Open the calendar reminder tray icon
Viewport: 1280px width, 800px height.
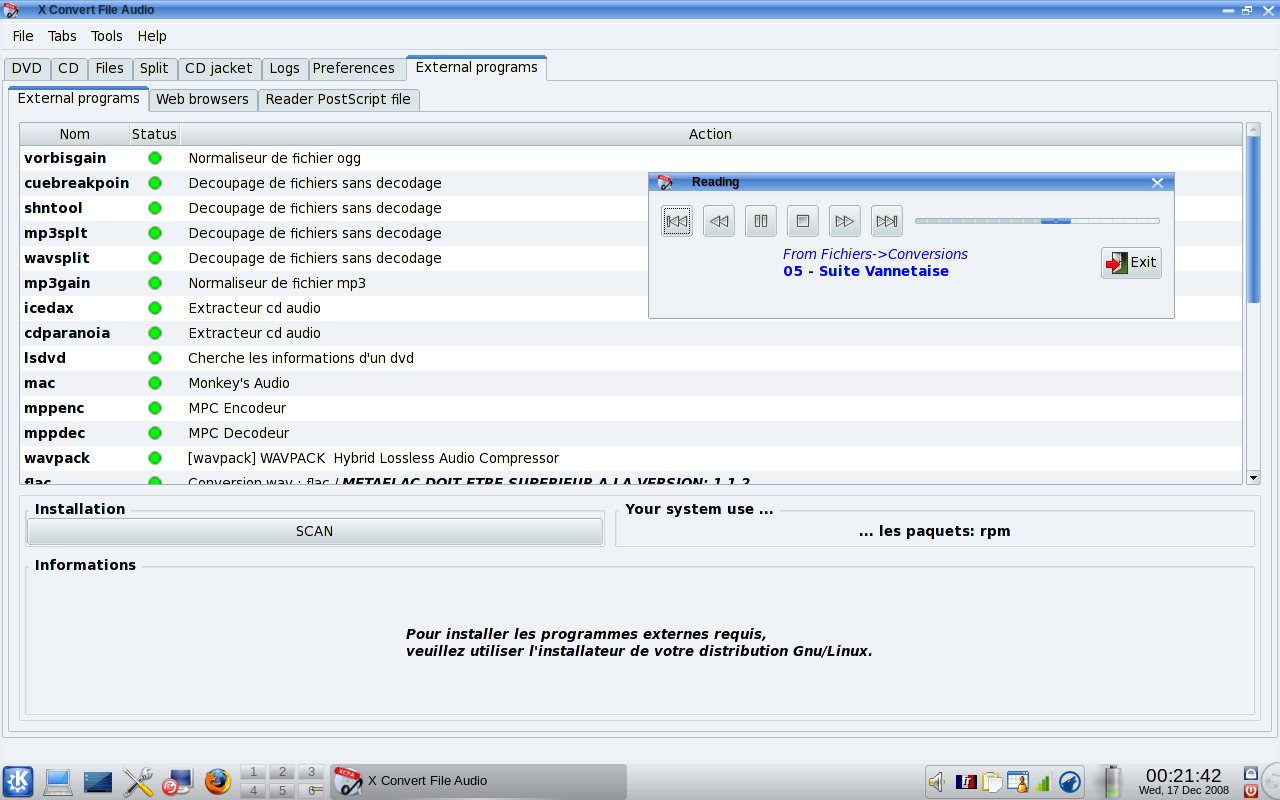click(1018, 782)
